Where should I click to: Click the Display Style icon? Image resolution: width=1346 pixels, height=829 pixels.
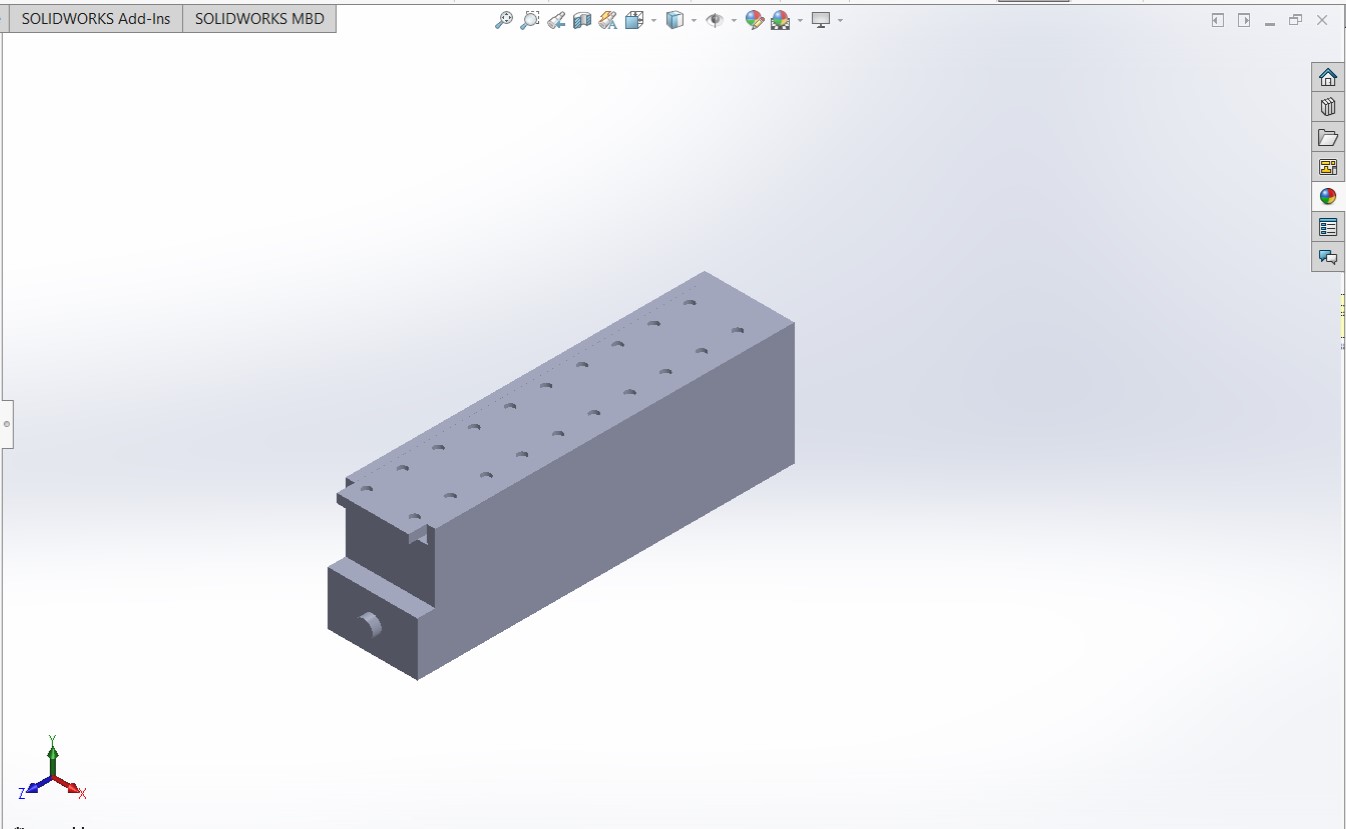[675, 20]
